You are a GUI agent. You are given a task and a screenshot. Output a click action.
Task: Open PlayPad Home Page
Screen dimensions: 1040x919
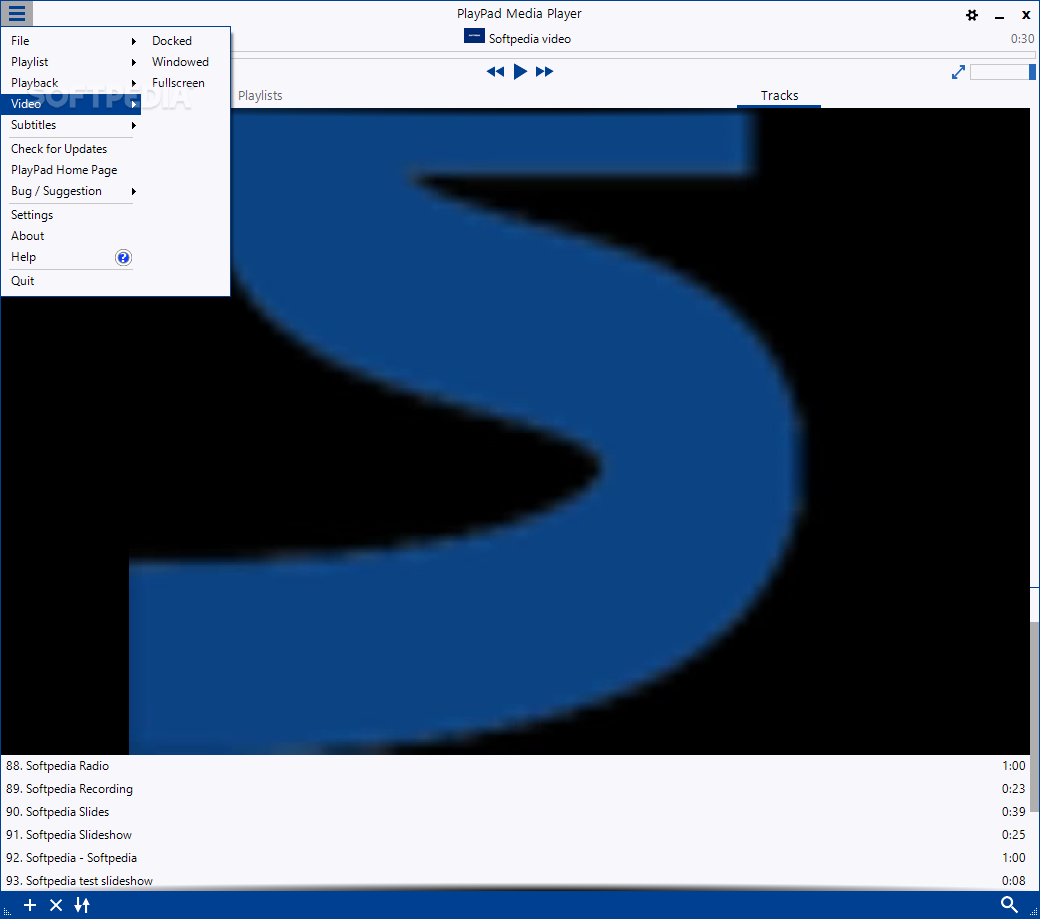(x=64, y=170)
